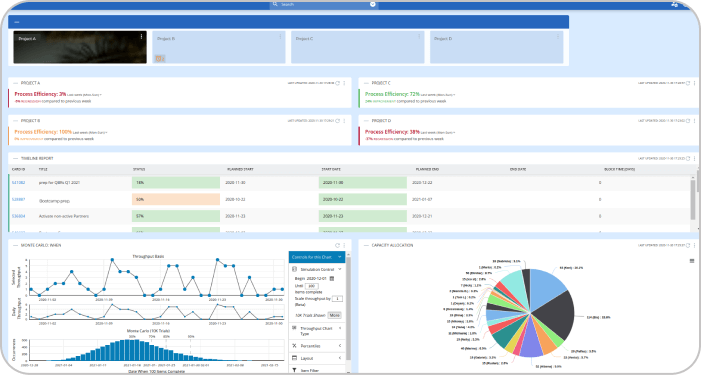The width and height of the screenshot is (701, 375).
Task: Open the Project A card thumbnail
Action: [80, 47]
